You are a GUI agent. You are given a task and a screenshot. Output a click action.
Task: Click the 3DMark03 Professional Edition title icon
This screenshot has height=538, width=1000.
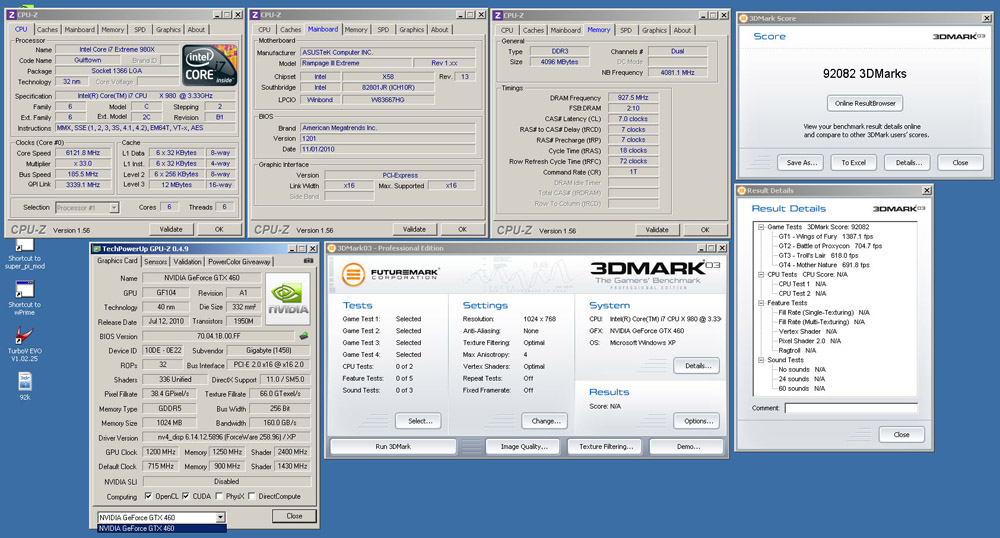332,248
